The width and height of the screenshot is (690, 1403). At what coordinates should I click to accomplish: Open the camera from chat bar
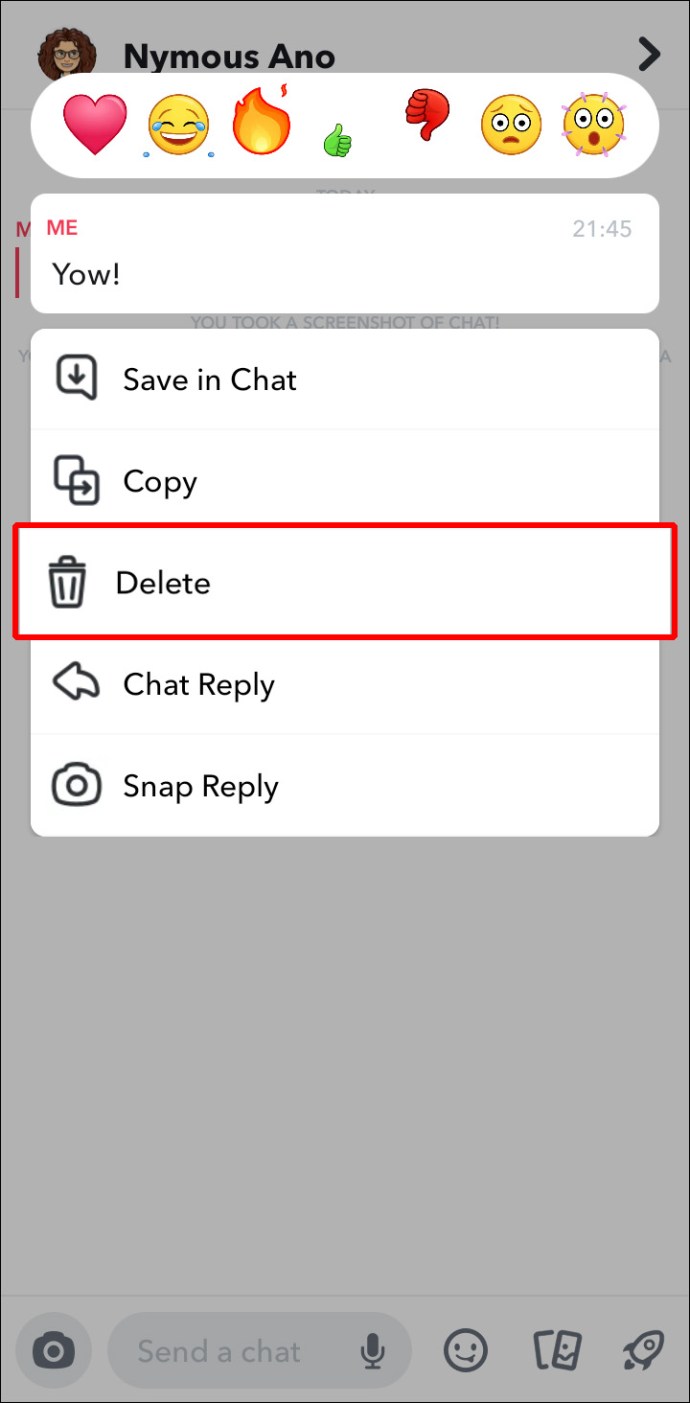click(53, 1352)
